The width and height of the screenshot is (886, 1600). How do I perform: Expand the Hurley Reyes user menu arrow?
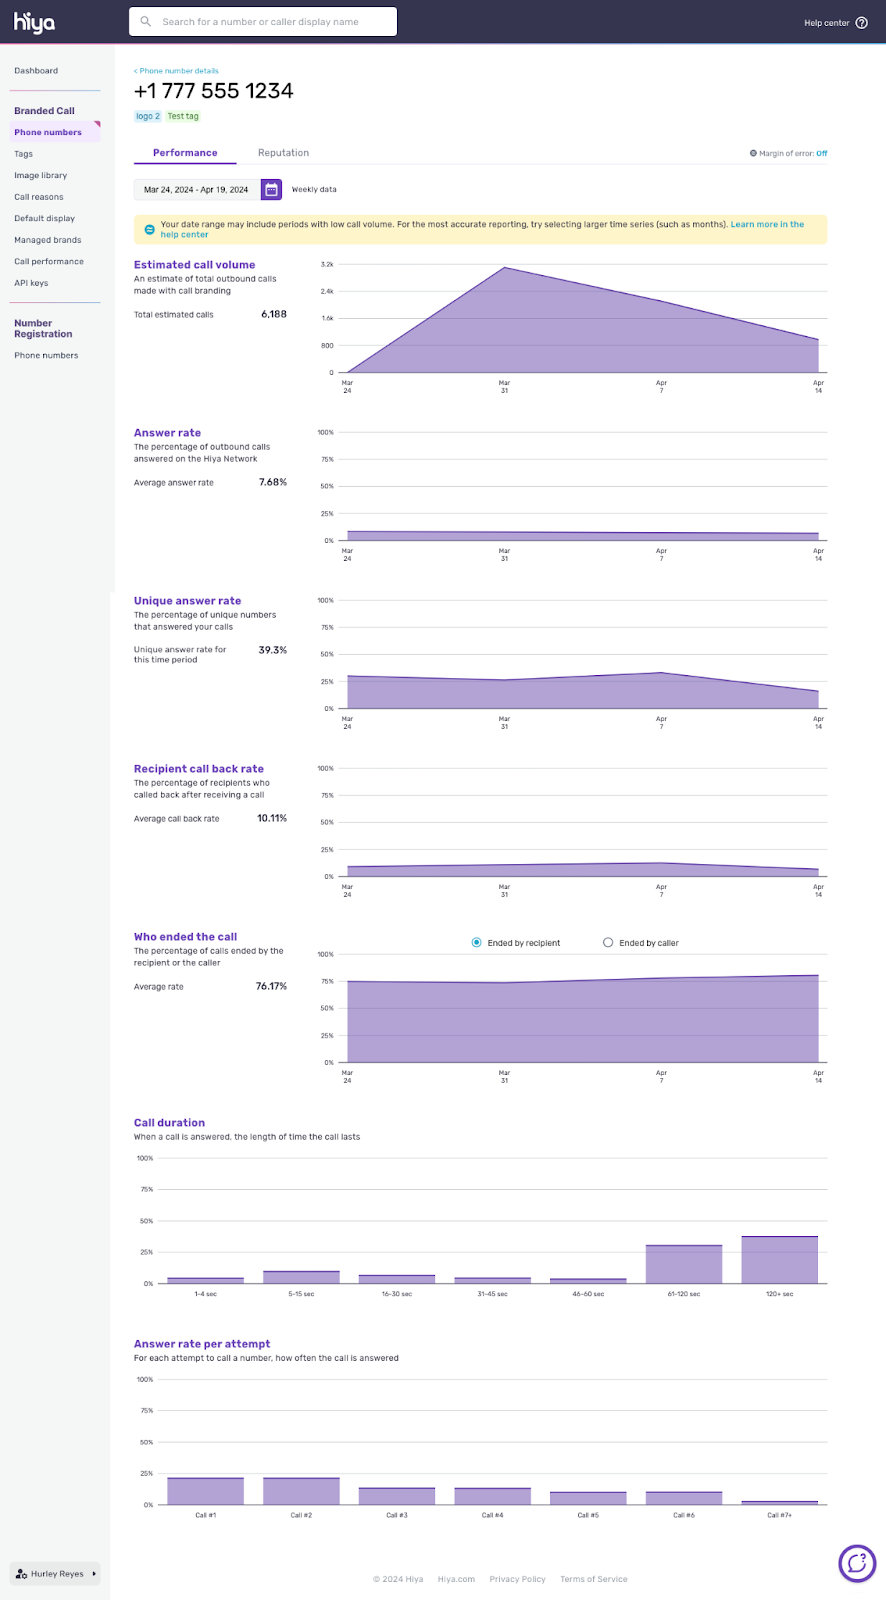pyautogui.click(x=94, y=1574)
